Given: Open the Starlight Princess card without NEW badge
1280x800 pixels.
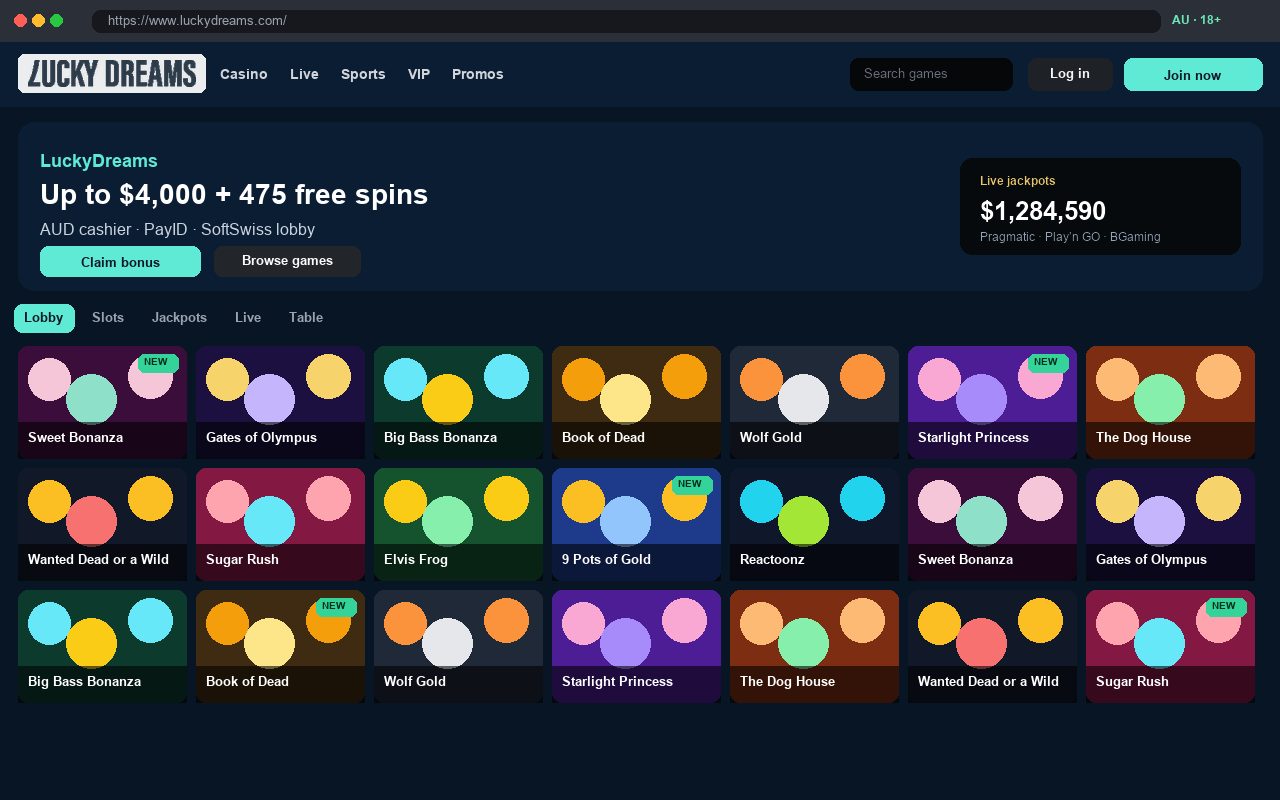Looking at the screenshot, I should tap(636, 646).
